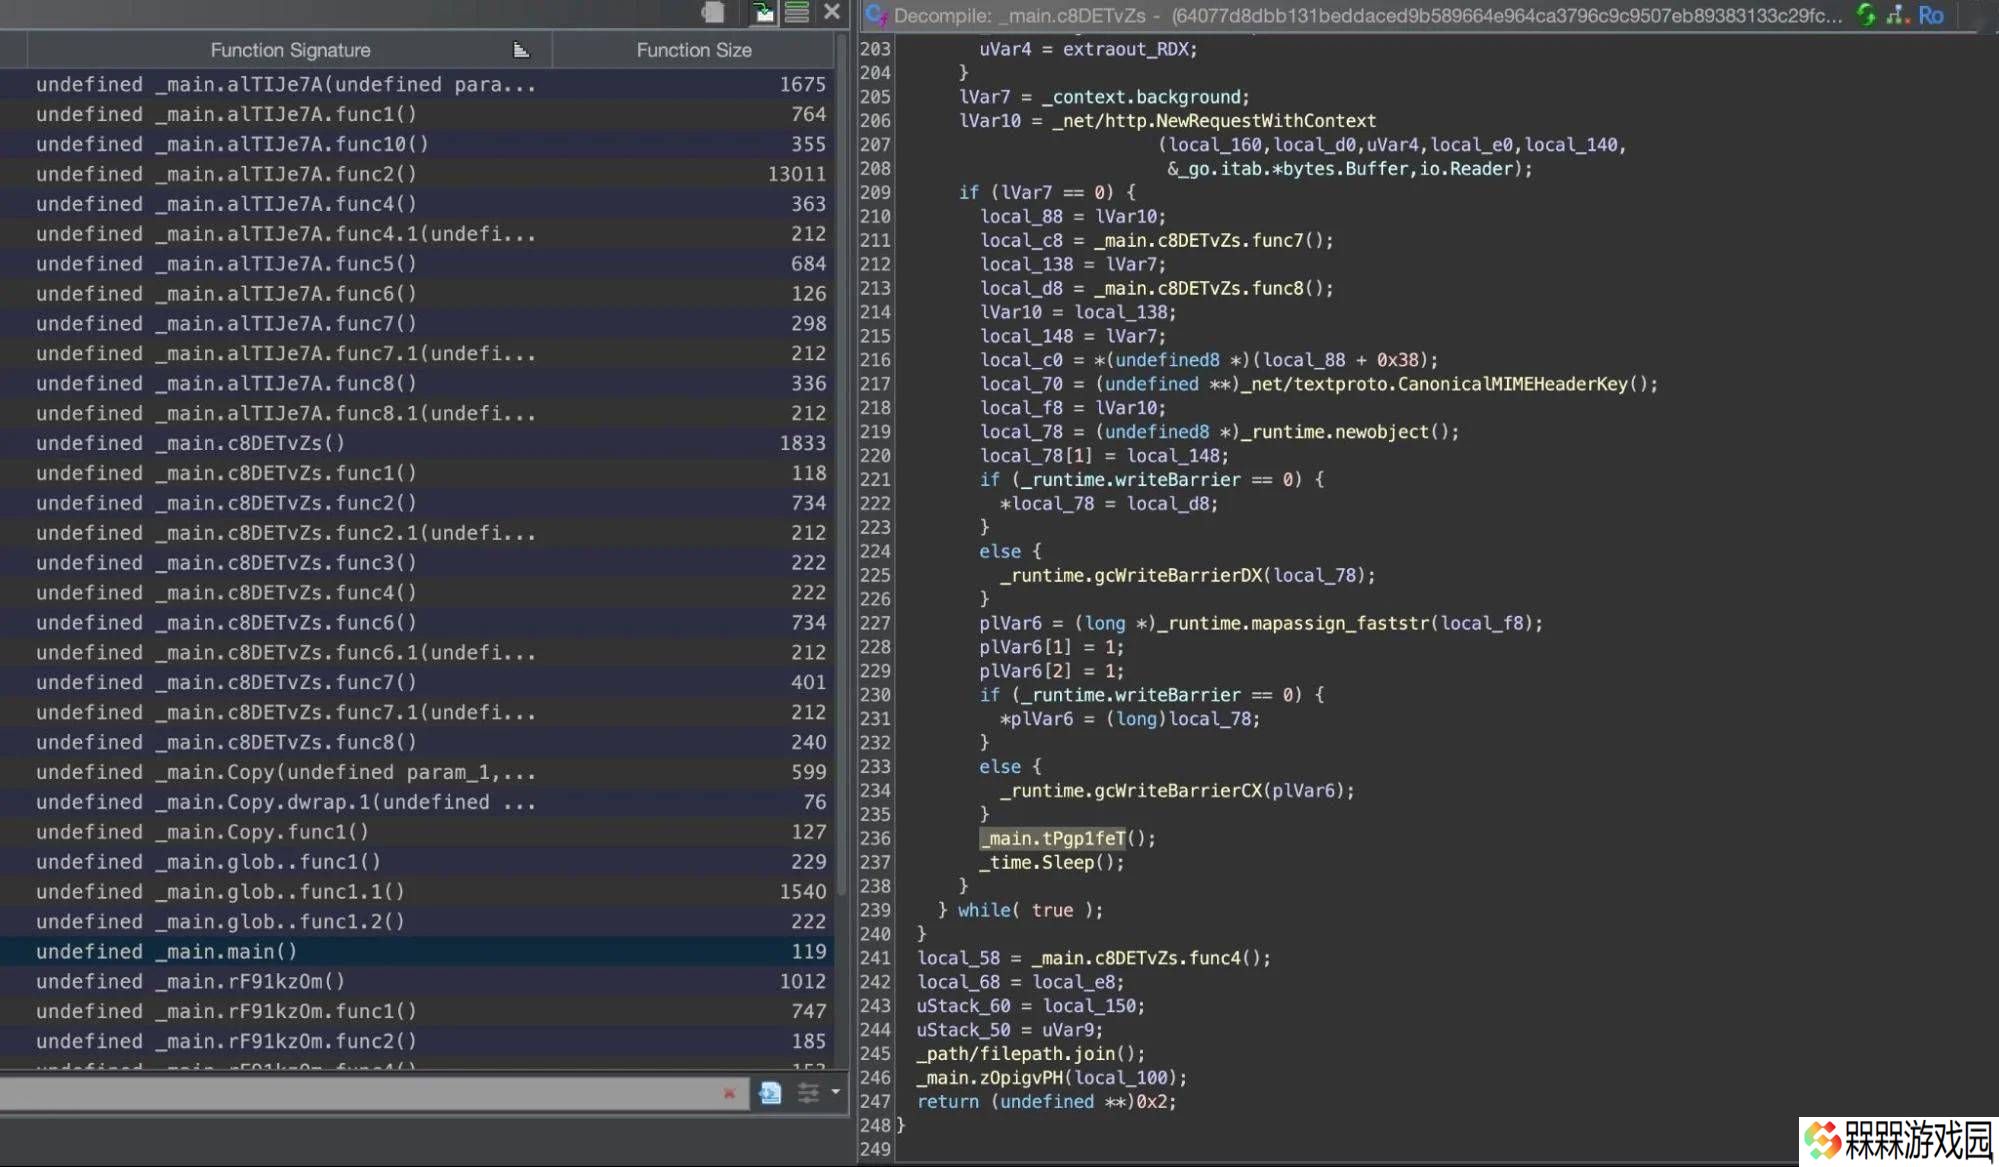Select the _main.c8DETvZs.func1() row

[417, 472]
